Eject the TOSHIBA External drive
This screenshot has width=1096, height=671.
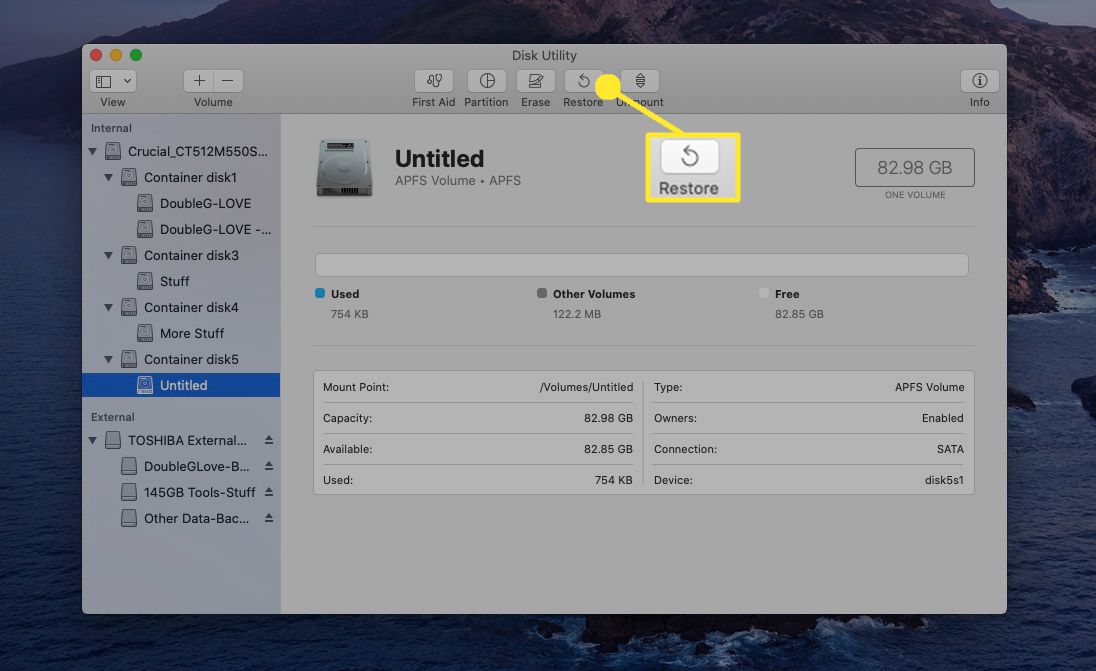tap(269, 441)
